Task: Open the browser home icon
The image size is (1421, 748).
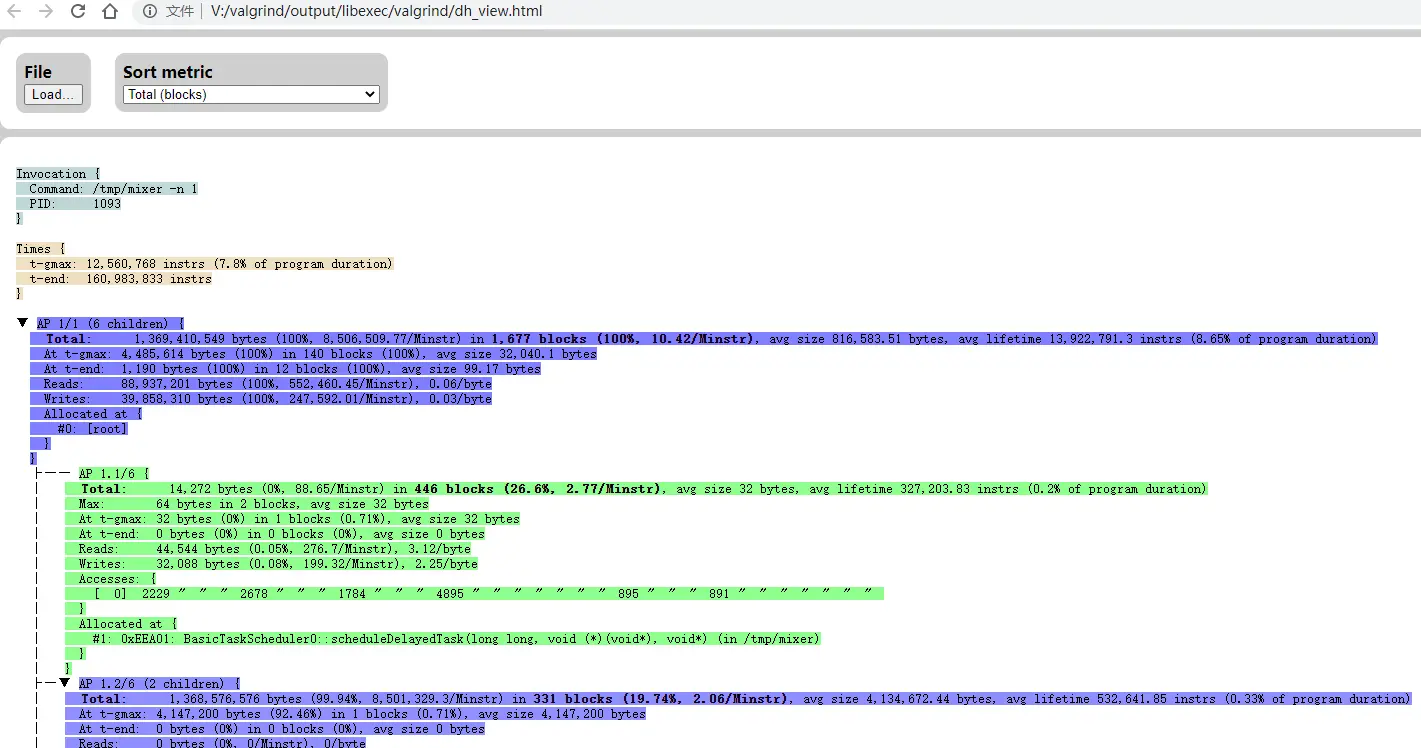Action: [x=110, y=11]
